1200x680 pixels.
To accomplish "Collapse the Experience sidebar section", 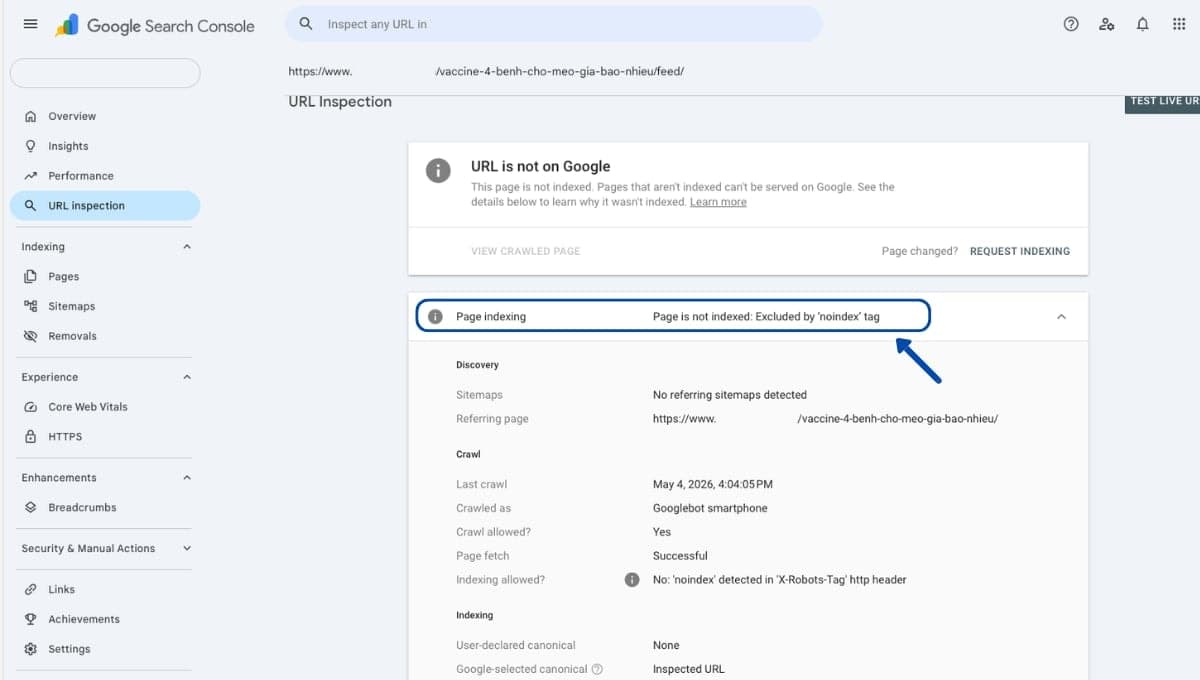I will [187, 377].
